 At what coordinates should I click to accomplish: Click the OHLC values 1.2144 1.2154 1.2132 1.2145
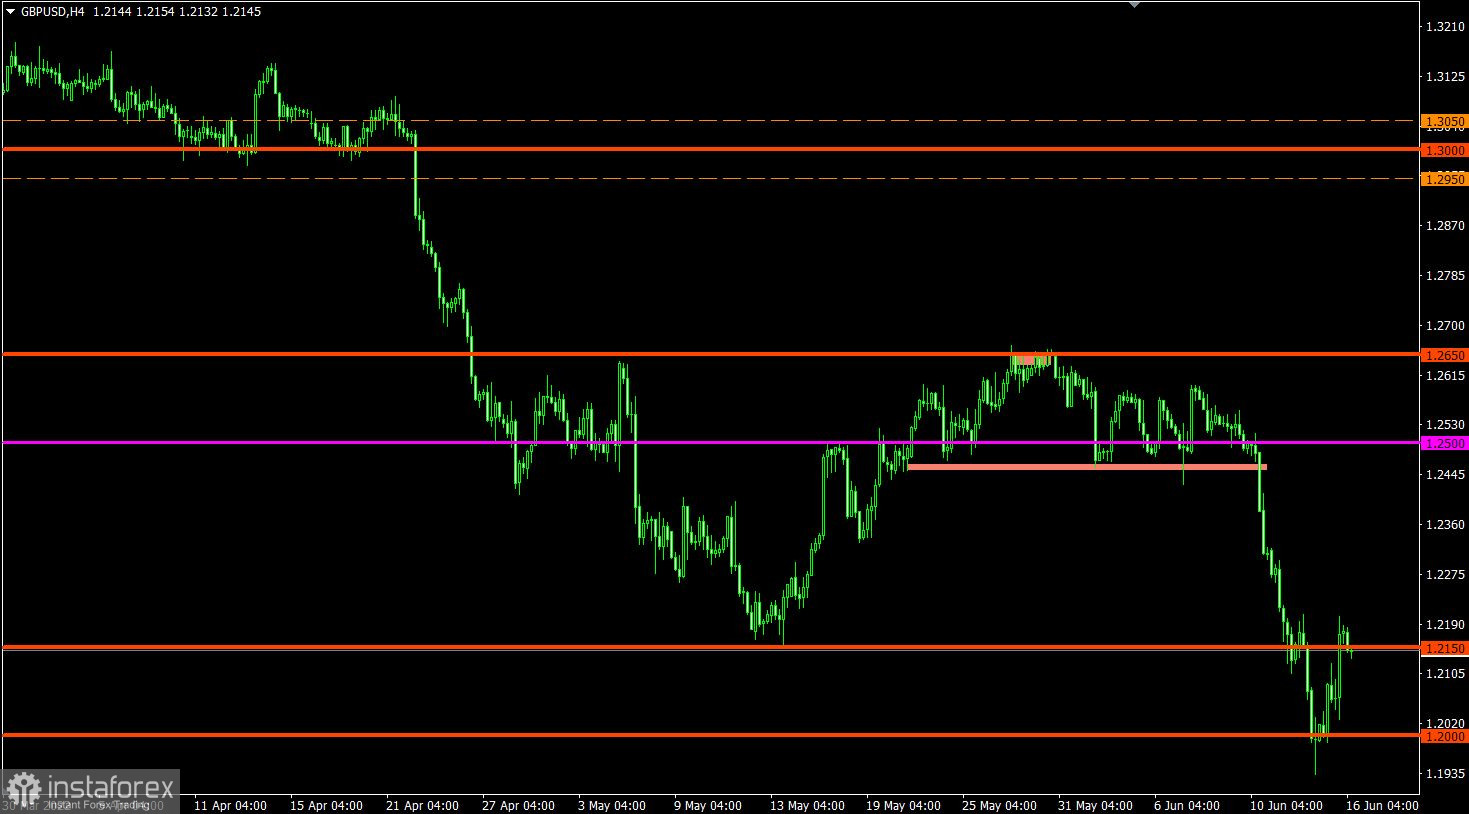click(x=177, y=12)
